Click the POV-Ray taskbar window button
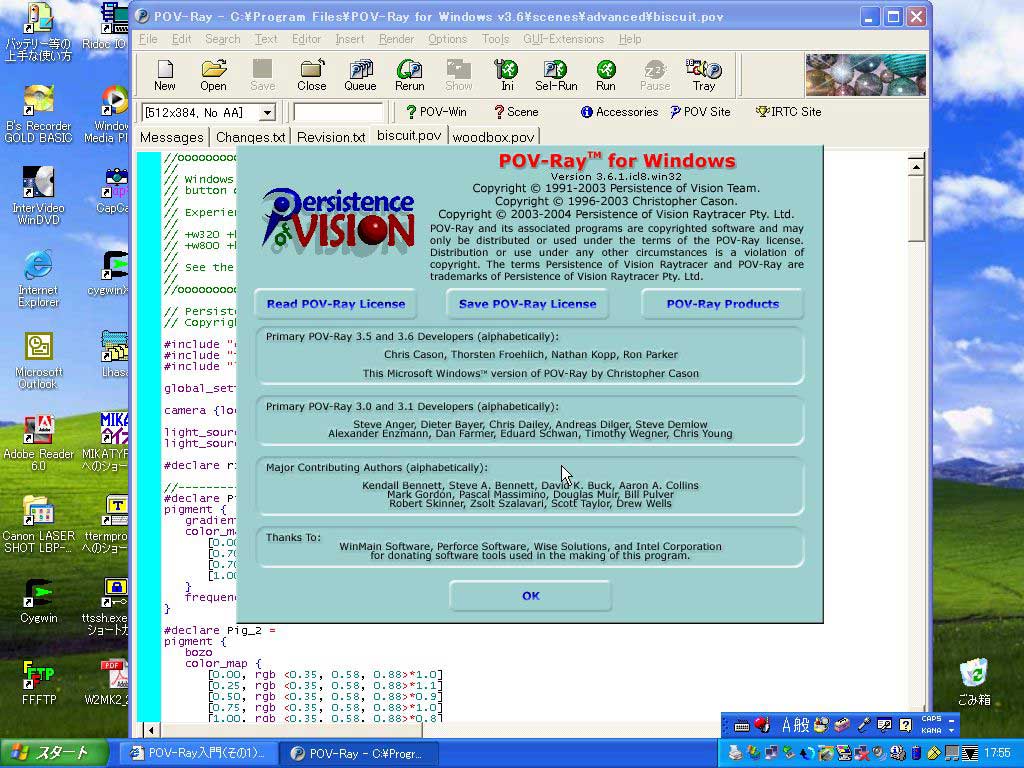1024x768 pixels. click(x=359, y=753)
